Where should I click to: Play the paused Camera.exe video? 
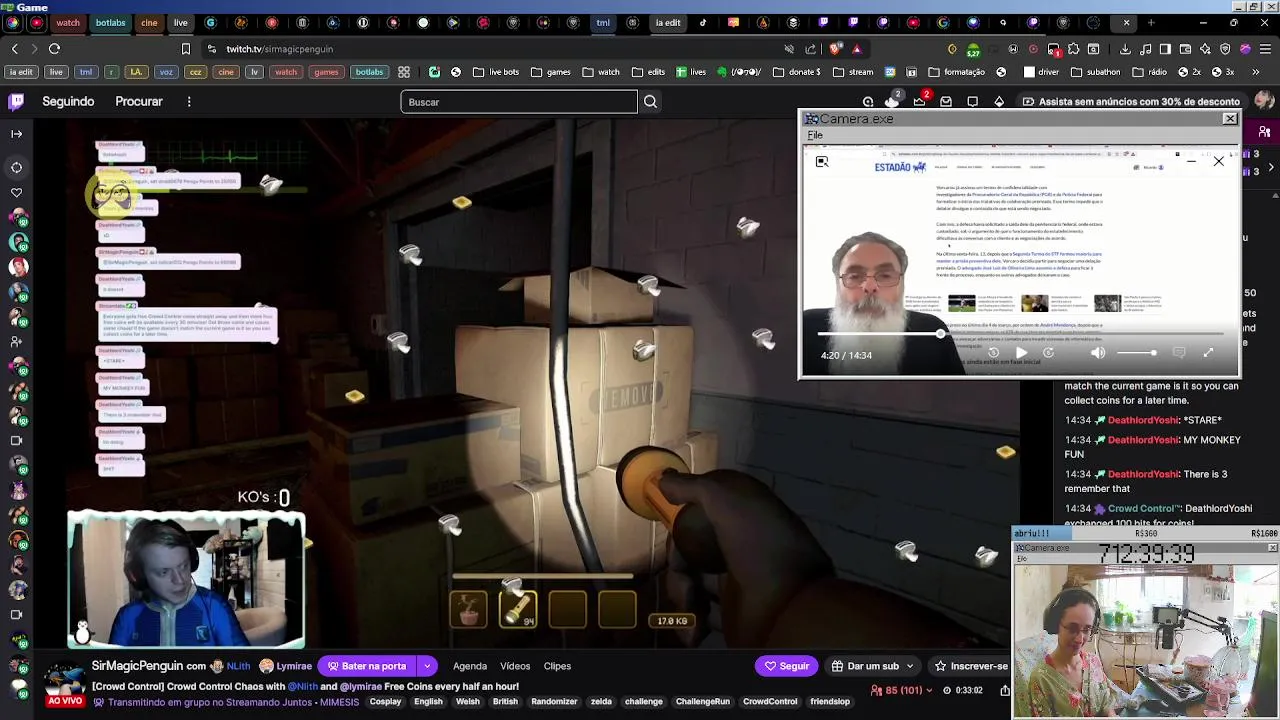pyautogui.click(x=1021, y=353)
